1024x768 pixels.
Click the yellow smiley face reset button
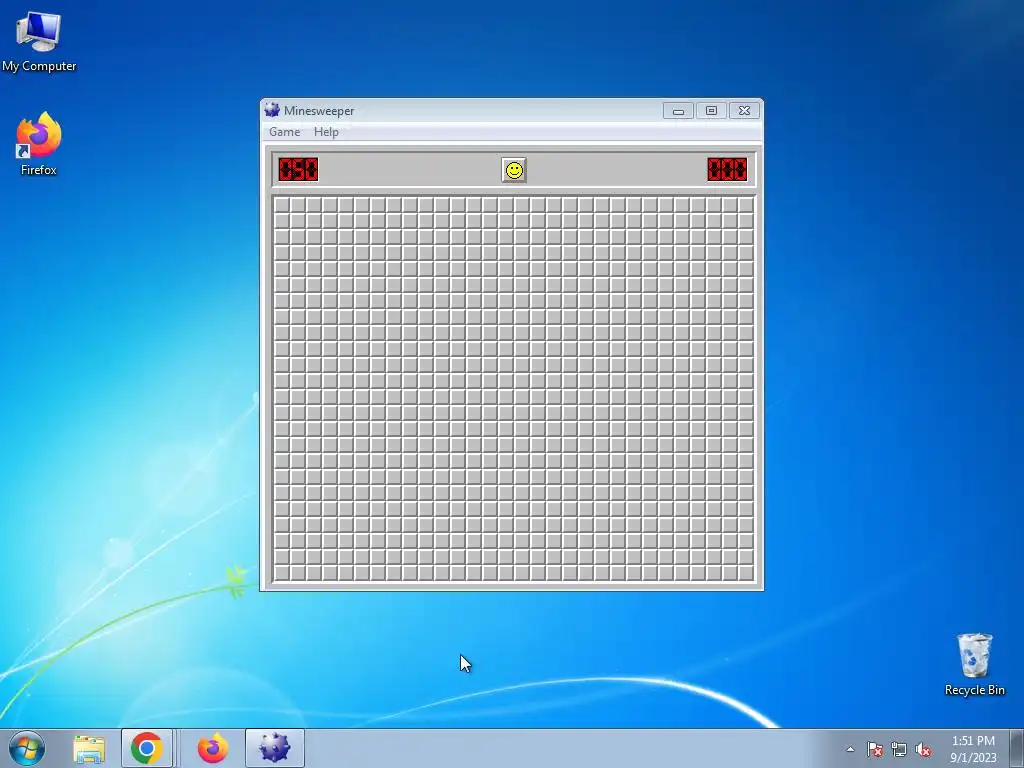coord(514,170)
